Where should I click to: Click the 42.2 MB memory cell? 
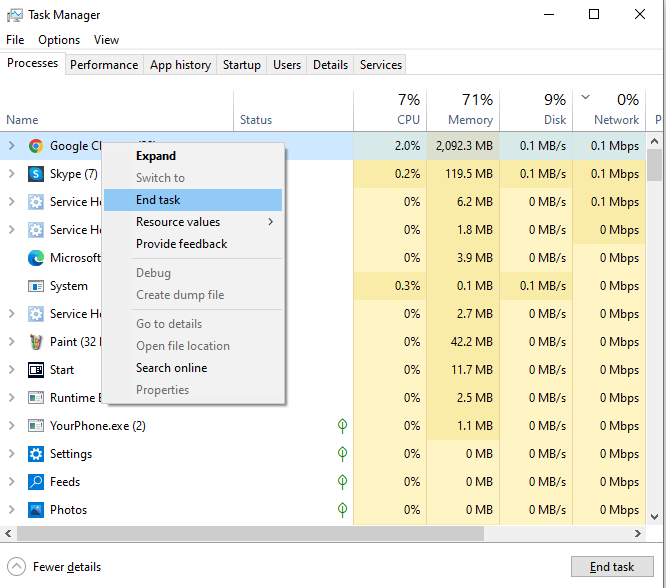[463, 342]
